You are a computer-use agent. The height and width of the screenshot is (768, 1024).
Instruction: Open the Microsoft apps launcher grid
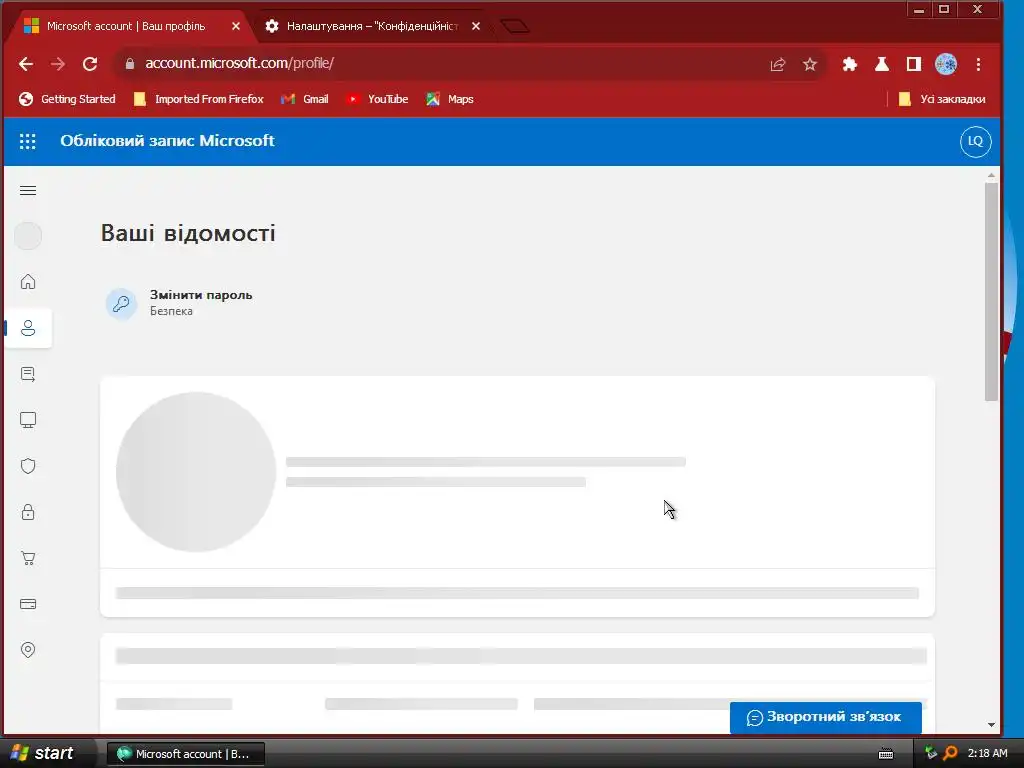point(27,141)
